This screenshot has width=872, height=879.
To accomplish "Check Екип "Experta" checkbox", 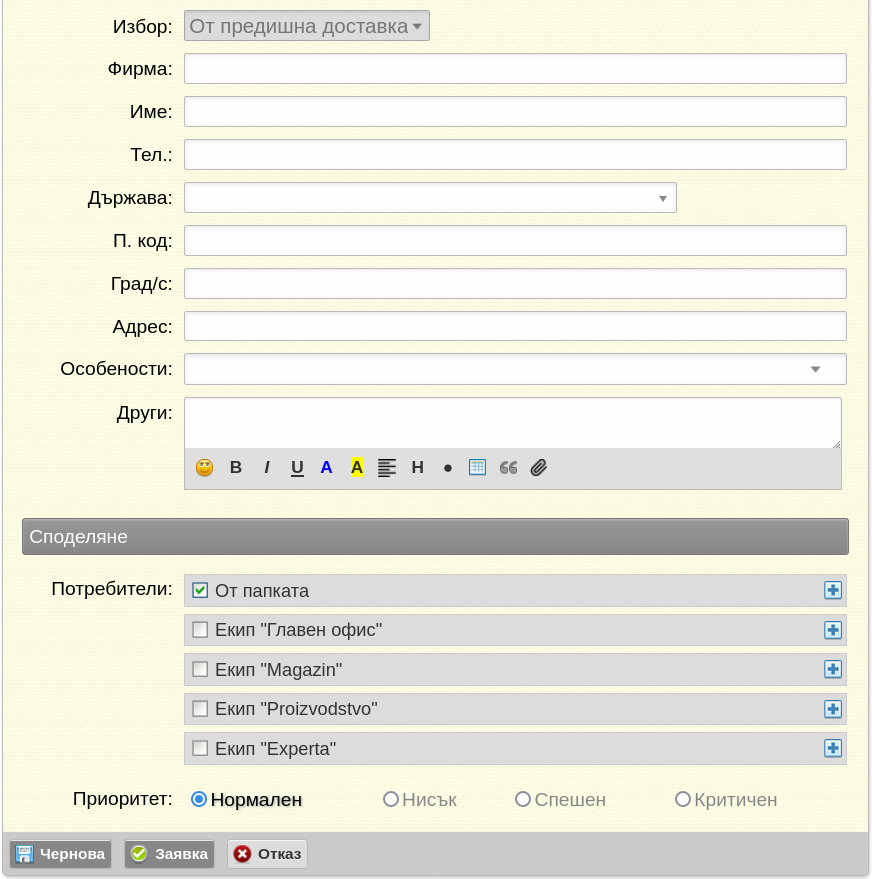I will [200, 748].
